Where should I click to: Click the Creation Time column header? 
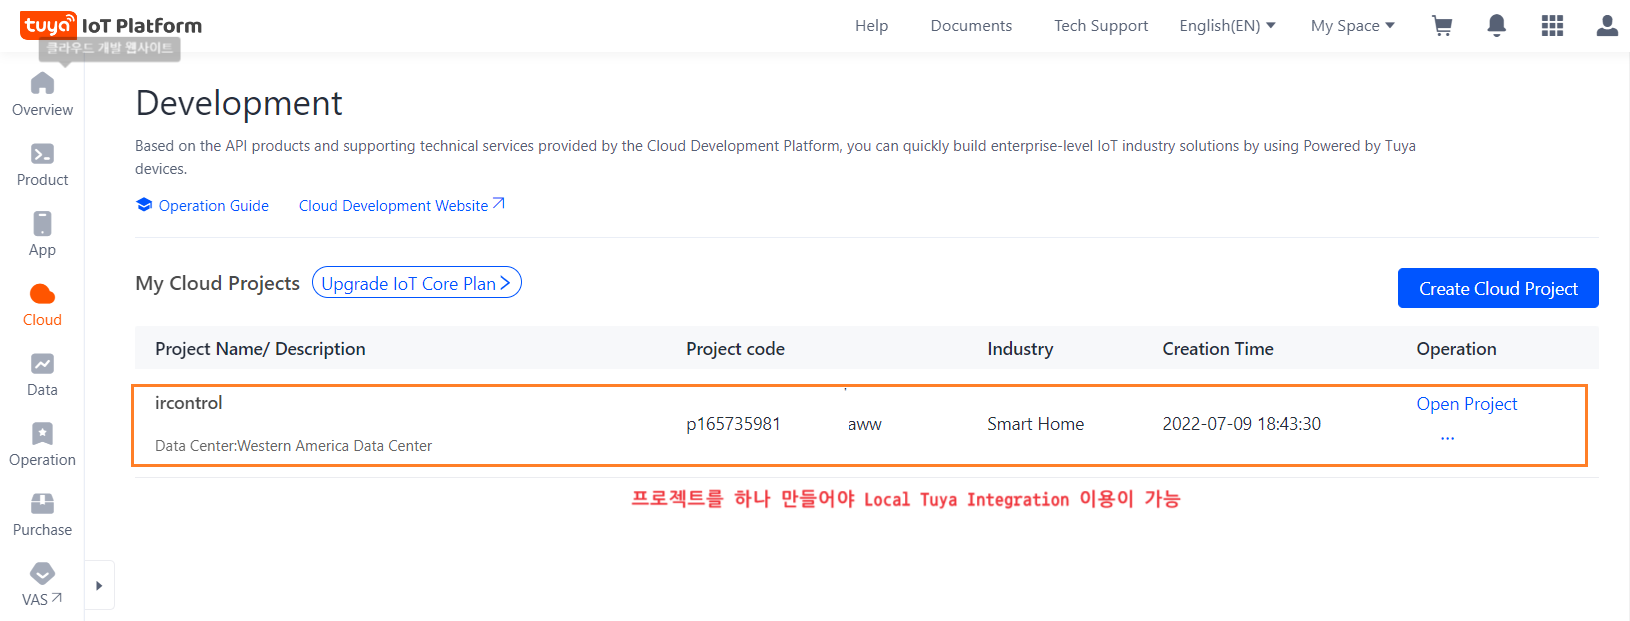pyautogui.click(x=1217, y=349)
